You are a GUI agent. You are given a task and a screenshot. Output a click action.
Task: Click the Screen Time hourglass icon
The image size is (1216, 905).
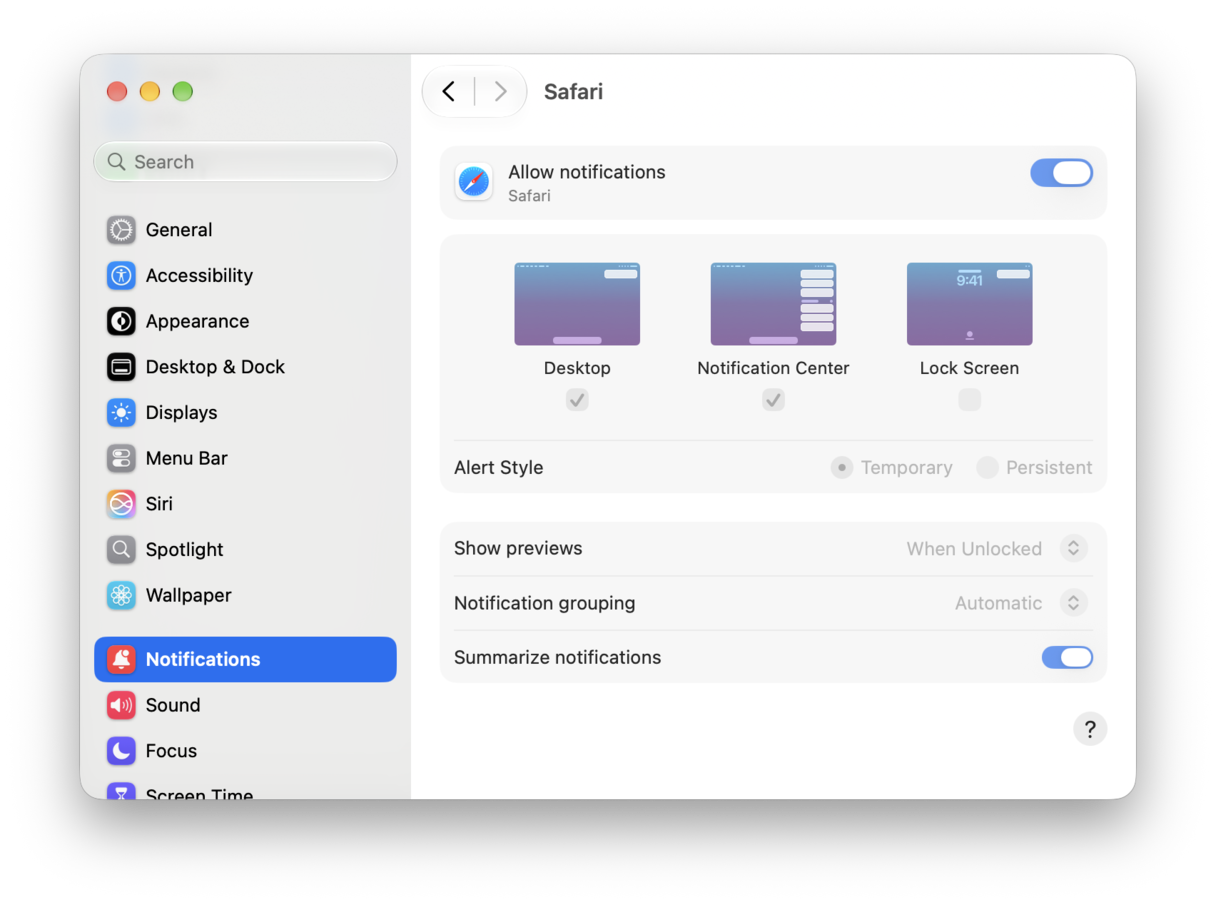click(121, 791)
